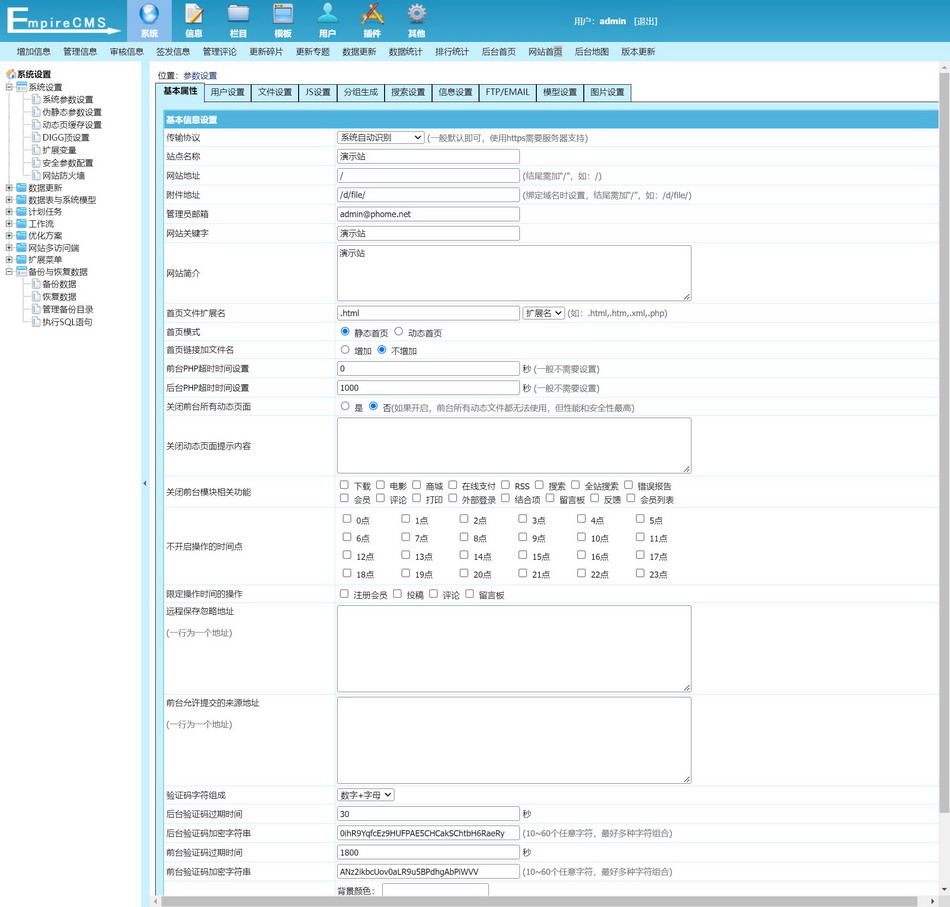
Task: Check the RSS module checkbox
Action: tap(505, 485)
